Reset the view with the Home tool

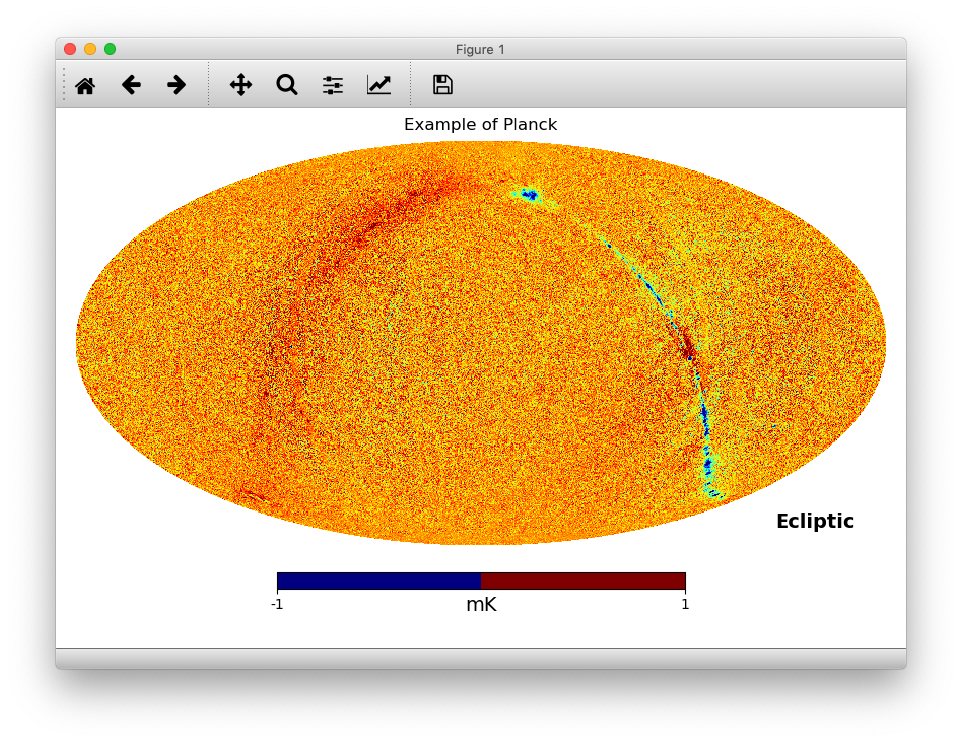pos(85,85)
